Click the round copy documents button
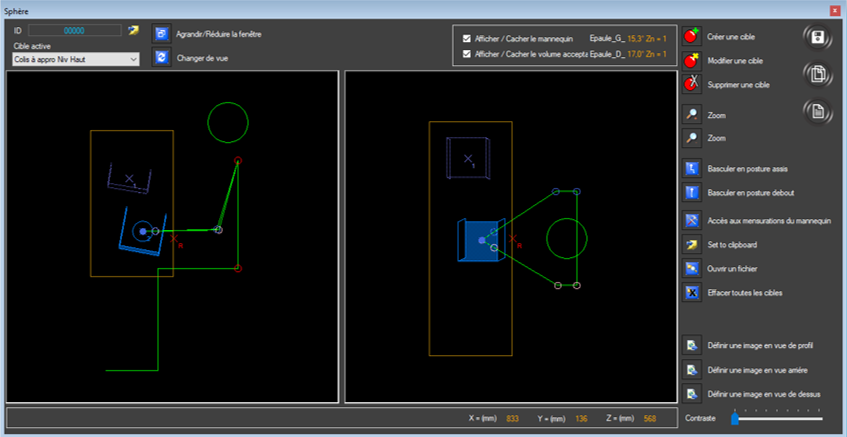This screenshot has width=847, height=437. pyautogui.click(x=818, y=75)
